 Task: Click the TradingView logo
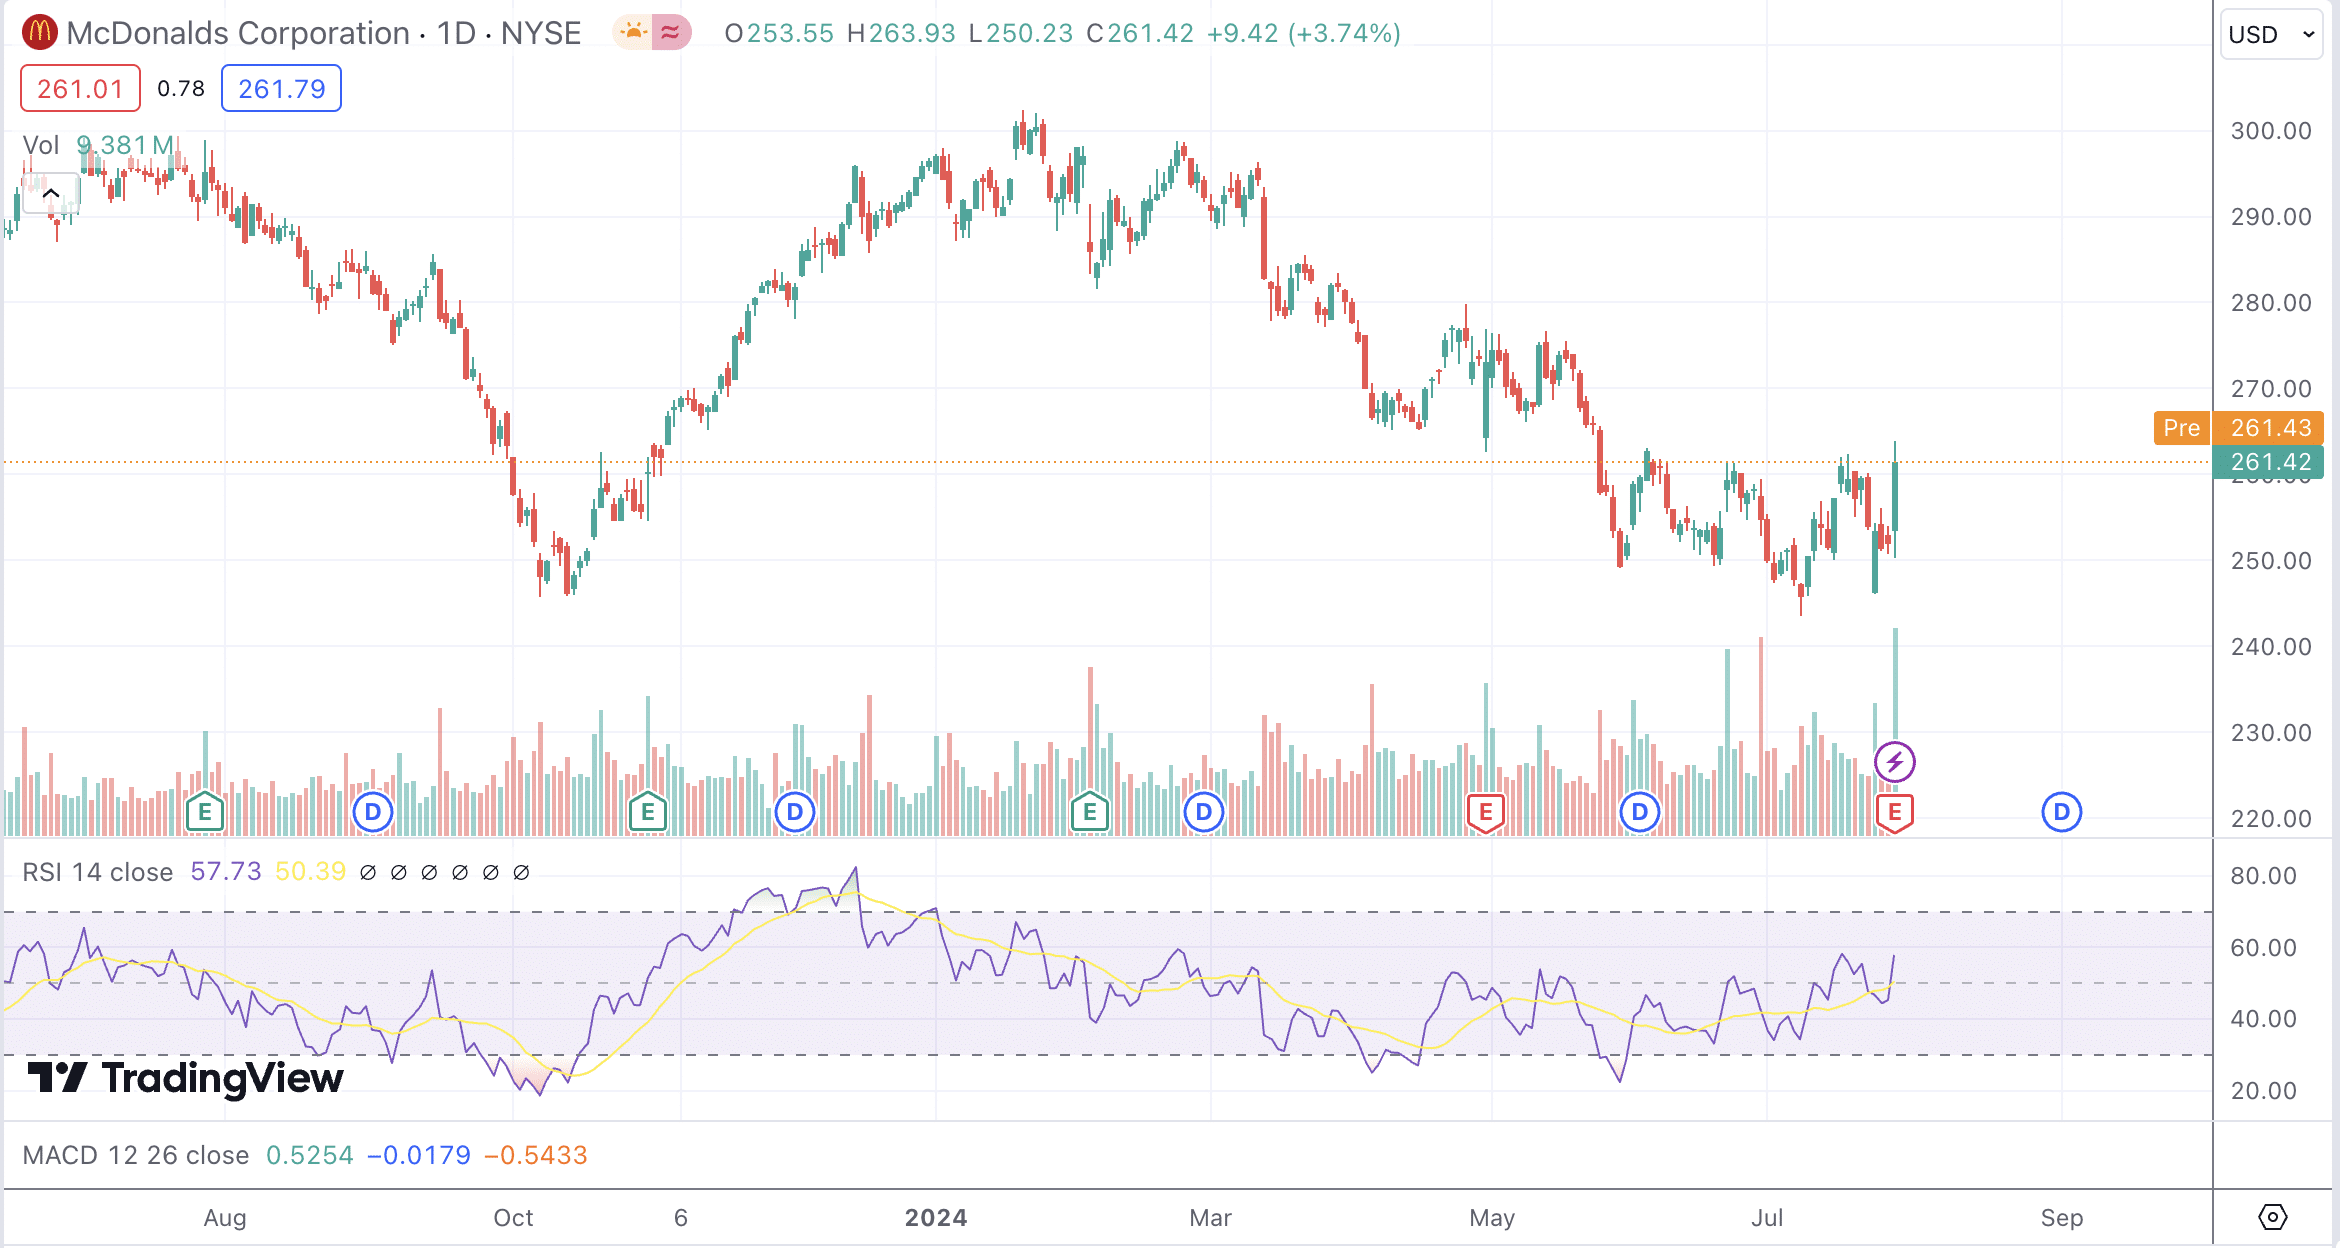186,1078
